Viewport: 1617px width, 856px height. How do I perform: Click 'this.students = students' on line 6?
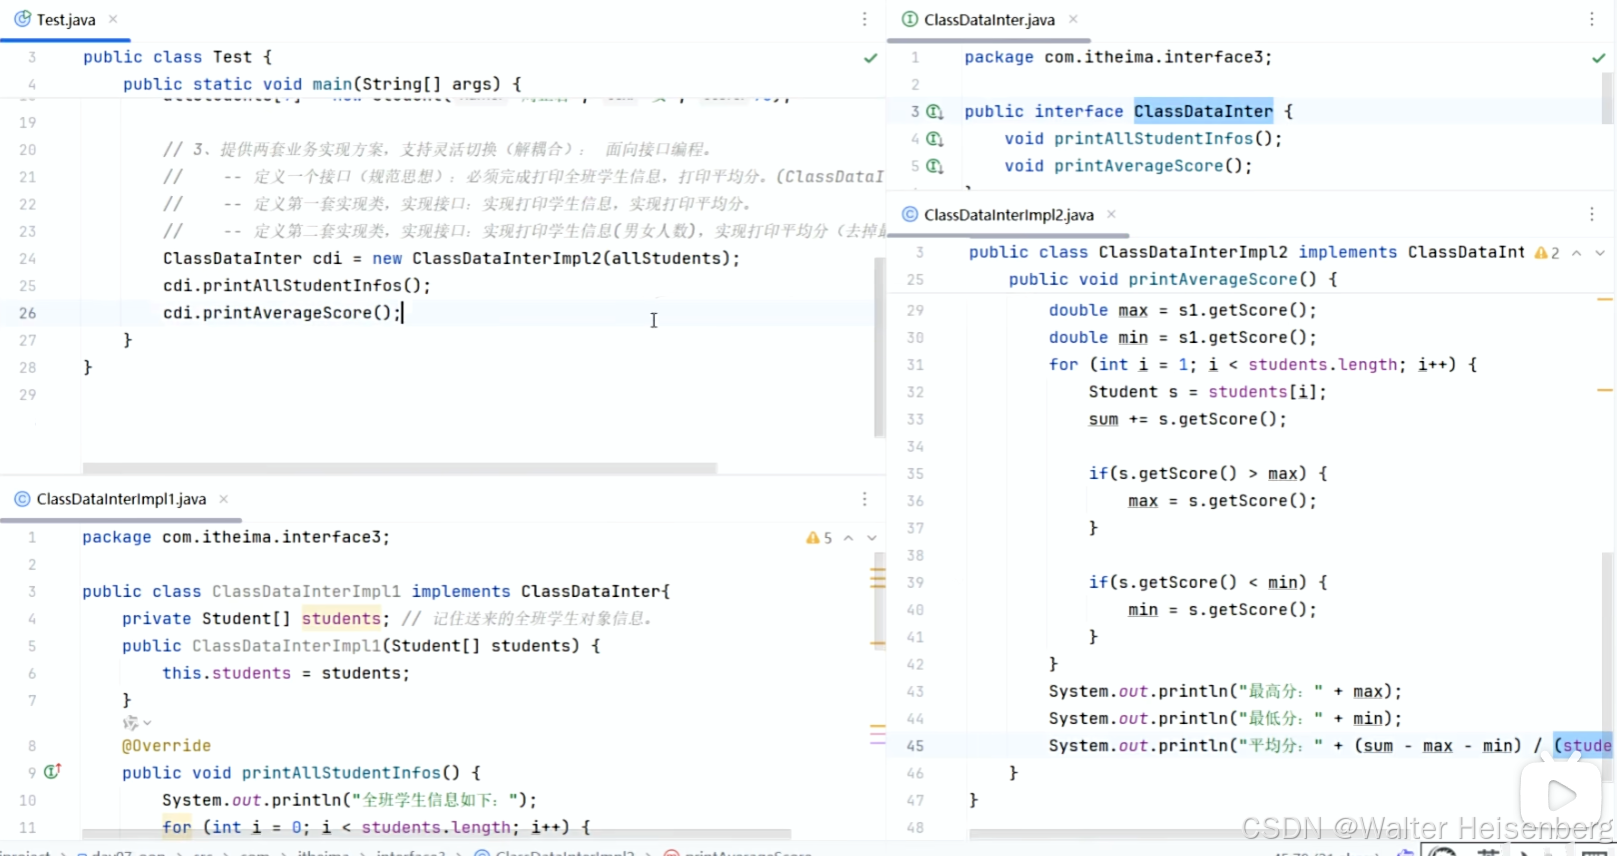coord(286,673)
